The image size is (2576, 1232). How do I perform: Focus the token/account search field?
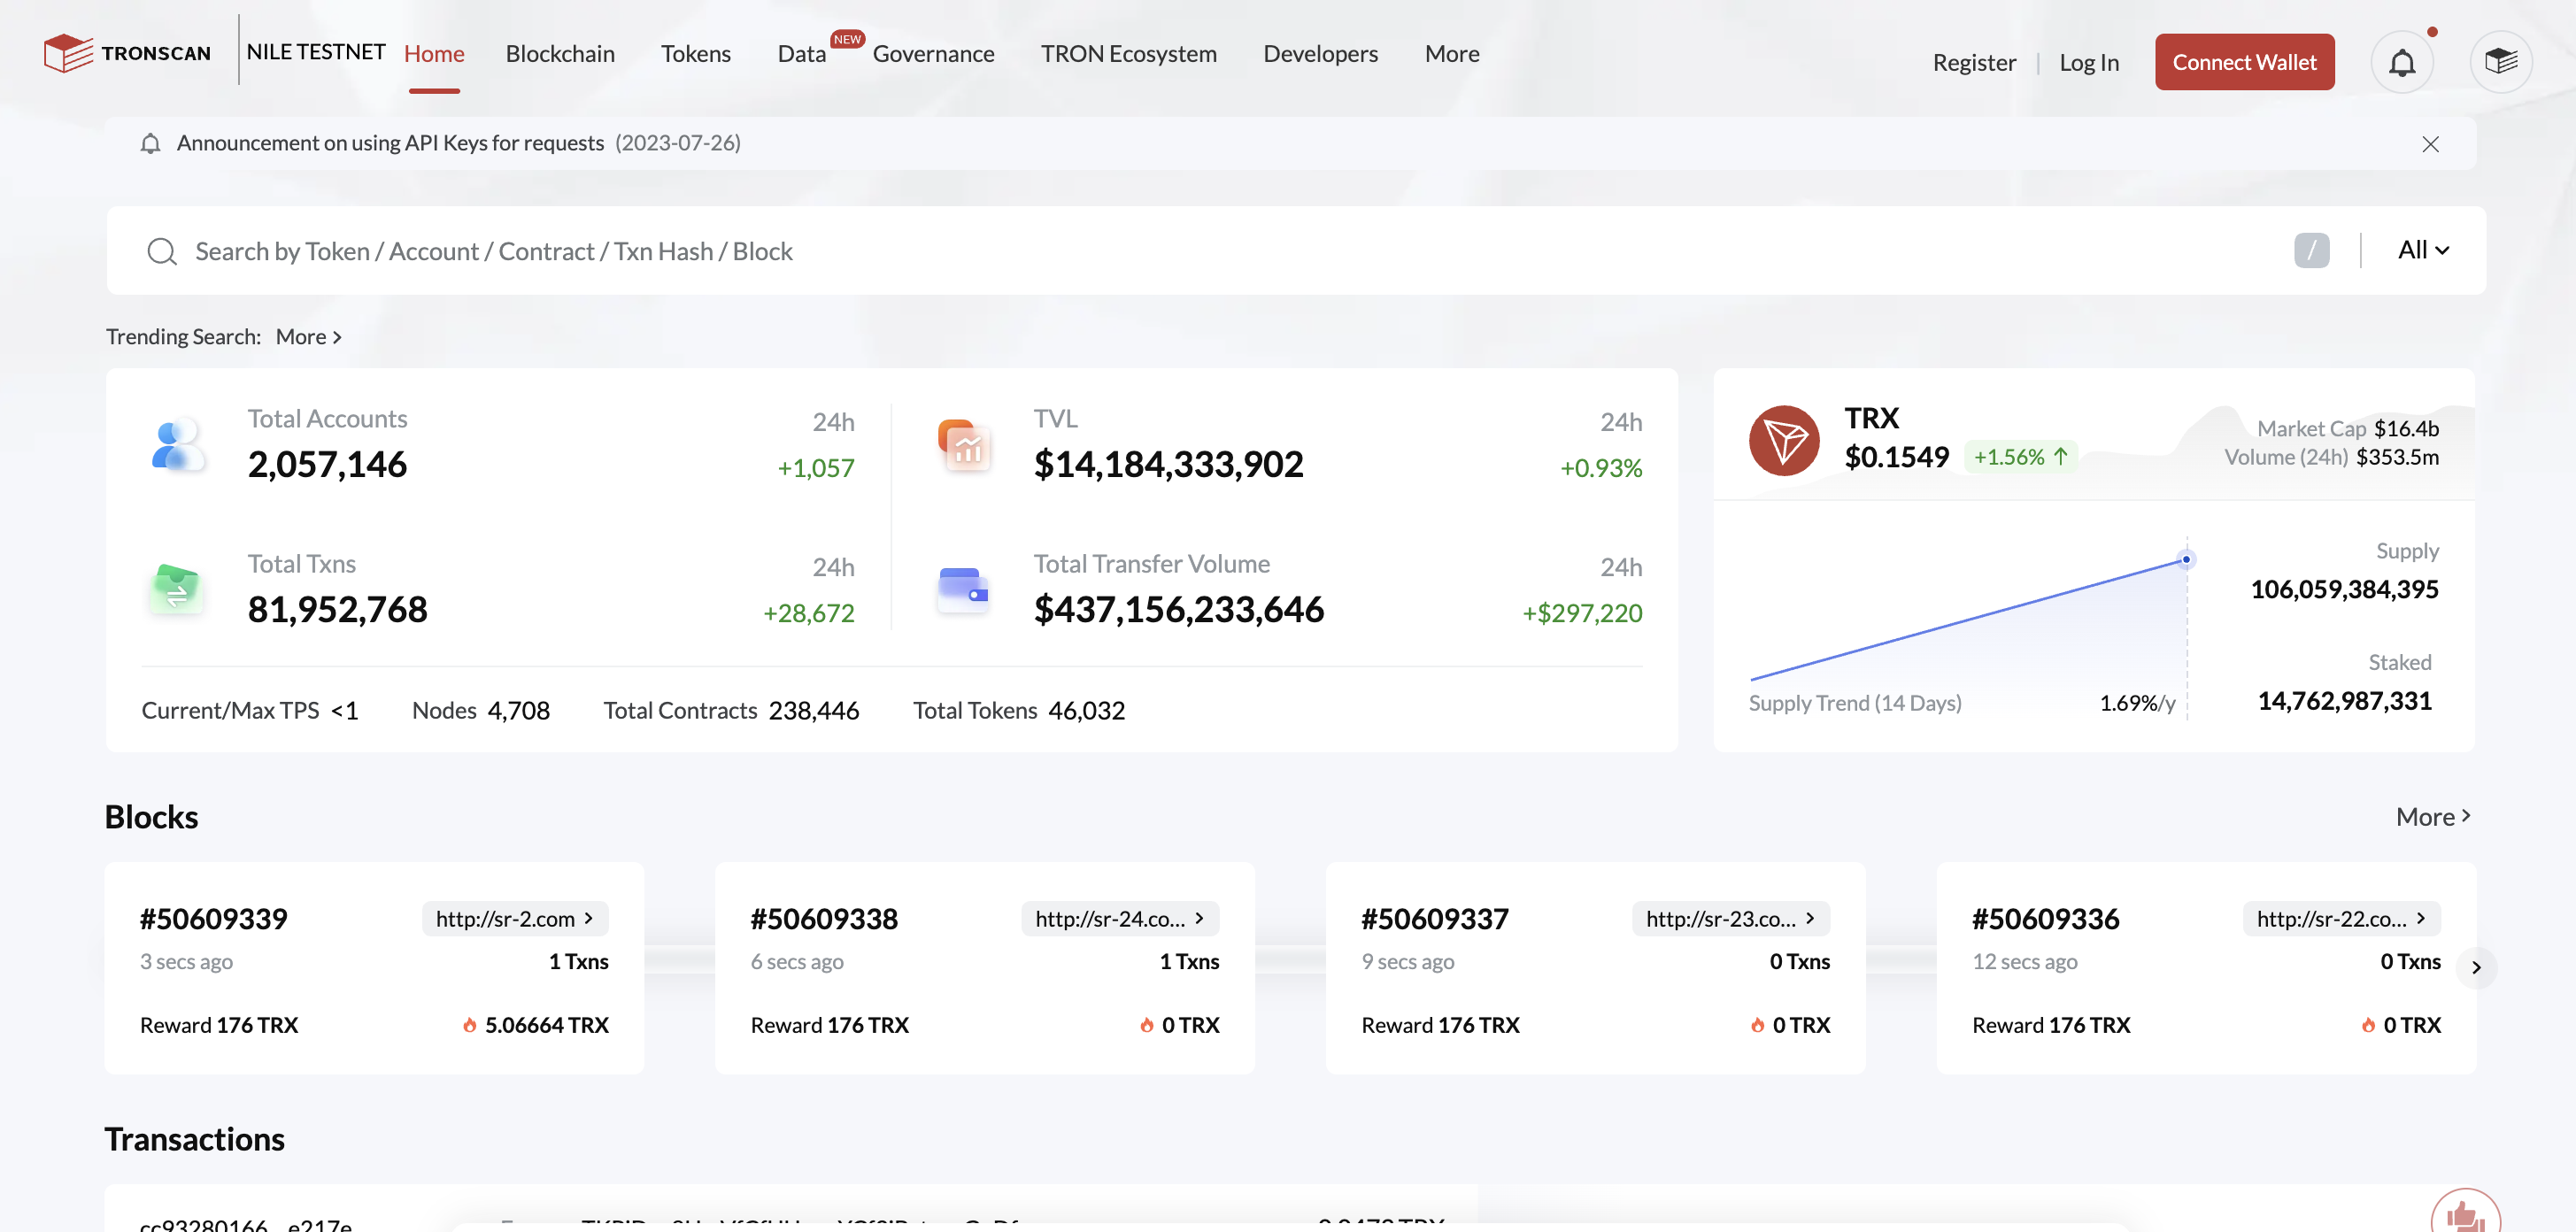click(x=1200, y=251)
